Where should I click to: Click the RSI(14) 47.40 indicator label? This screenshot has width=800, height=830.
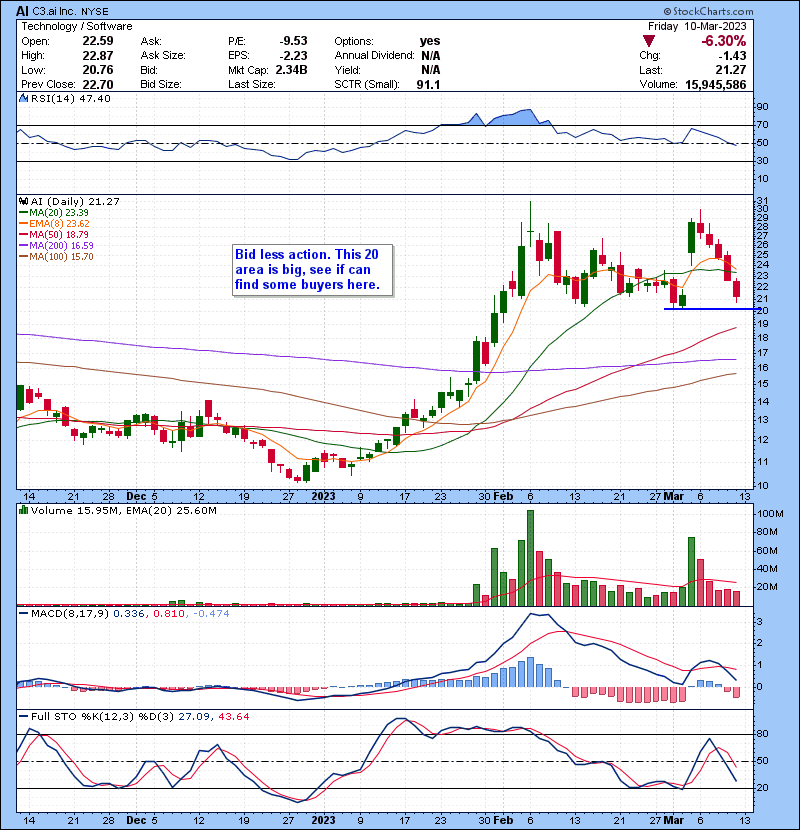(x=71, y=98)
